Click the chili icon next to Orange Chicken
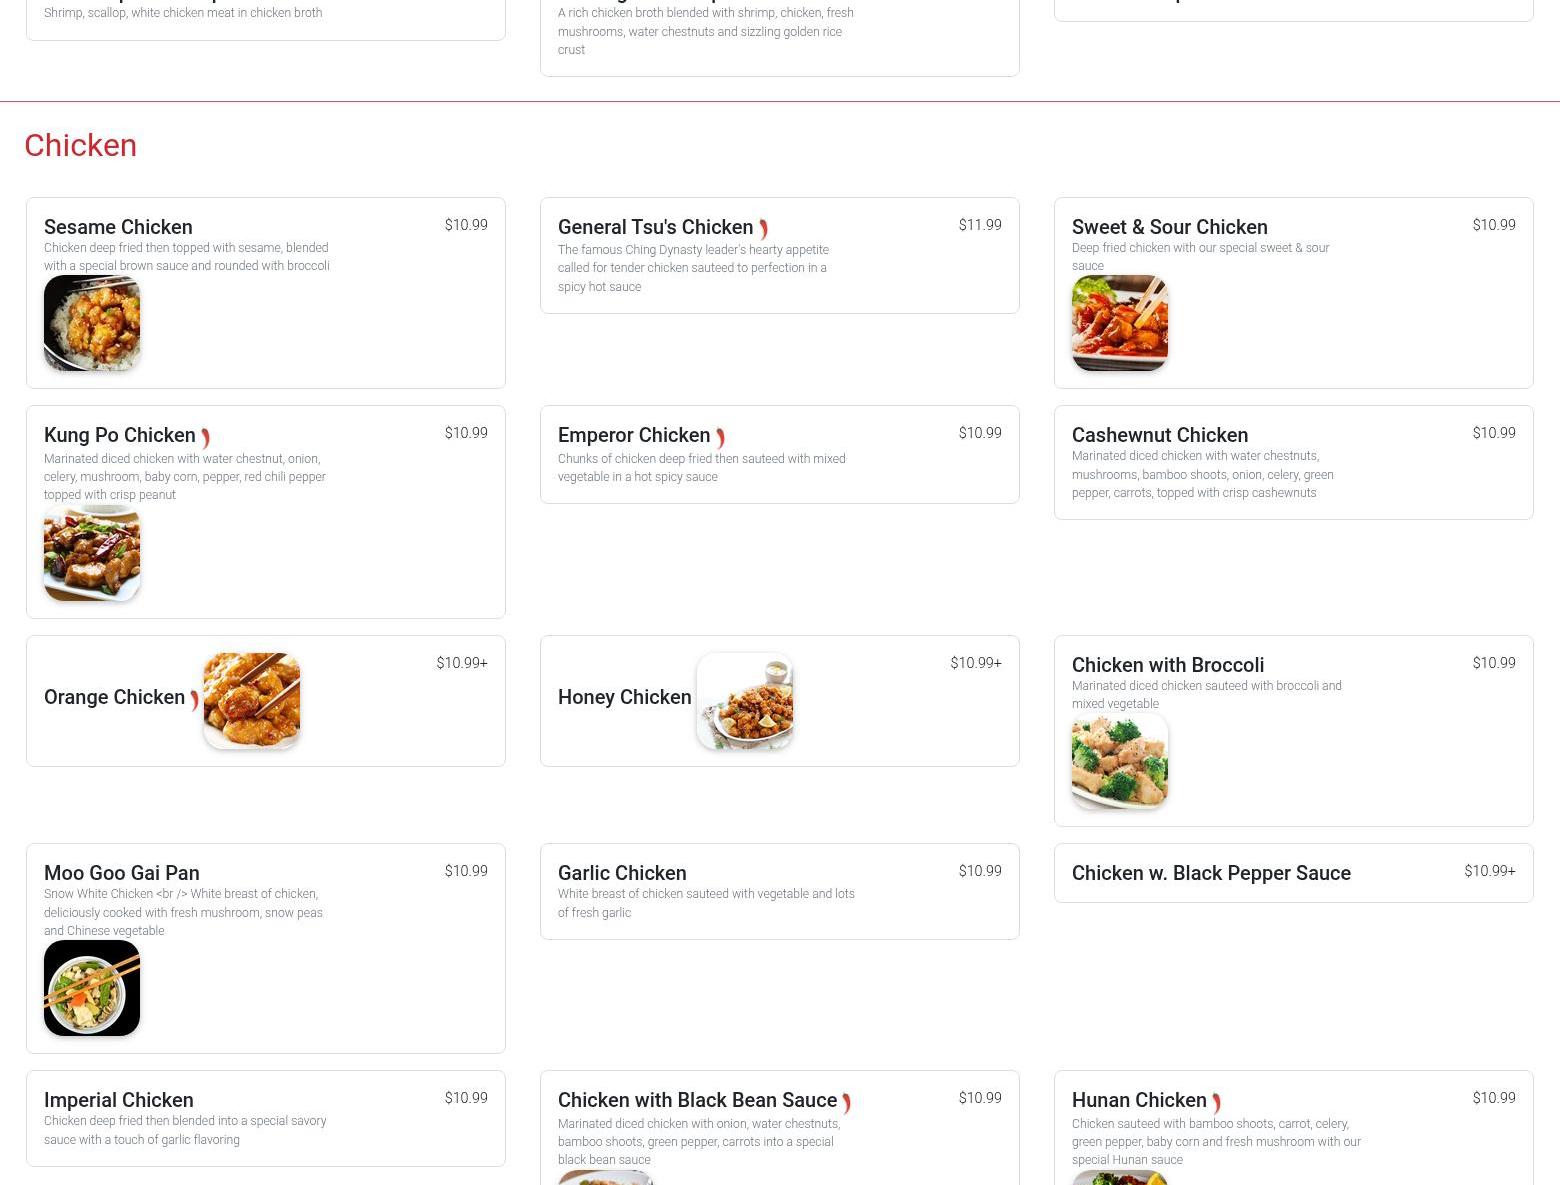 coord(194,700)
